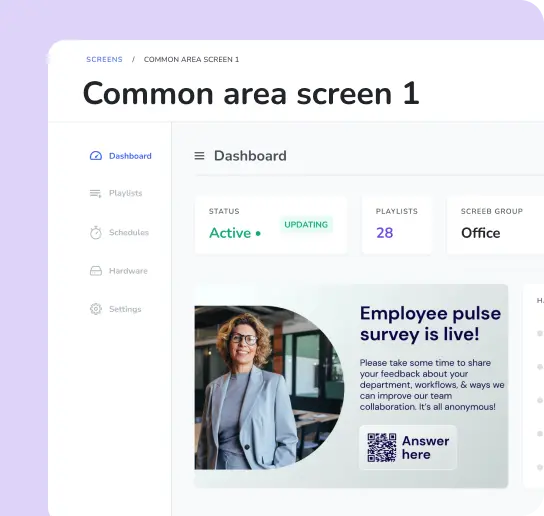544x516 pixels.
Task: Click the Settings gear icon
Action: 96,309
